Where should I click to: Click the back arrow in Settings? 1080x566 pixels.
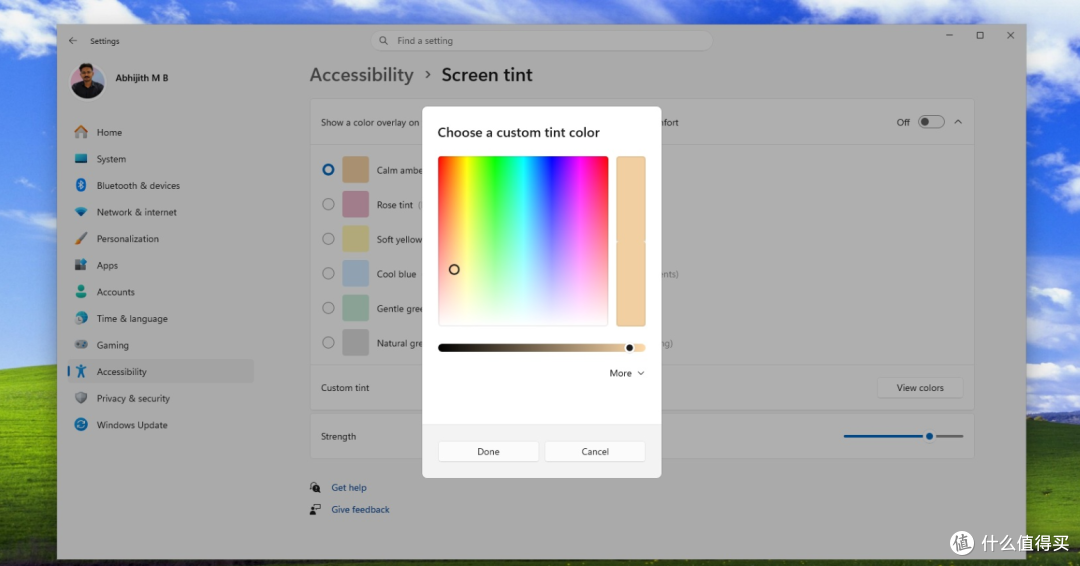coord(73,41)
